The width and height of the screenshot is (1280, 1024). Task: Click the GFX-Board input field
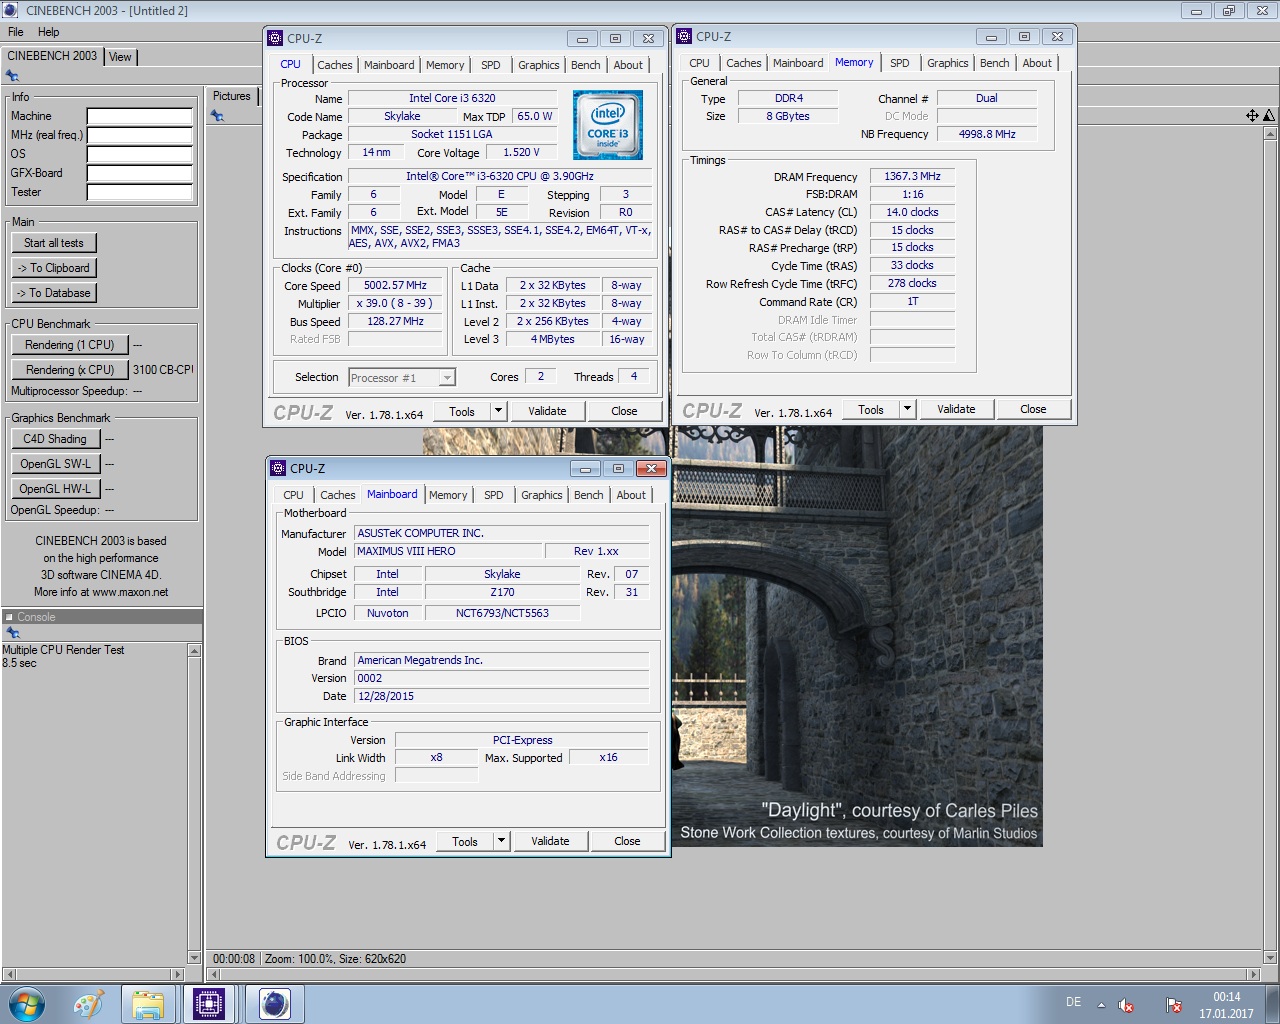pos(140,173)
